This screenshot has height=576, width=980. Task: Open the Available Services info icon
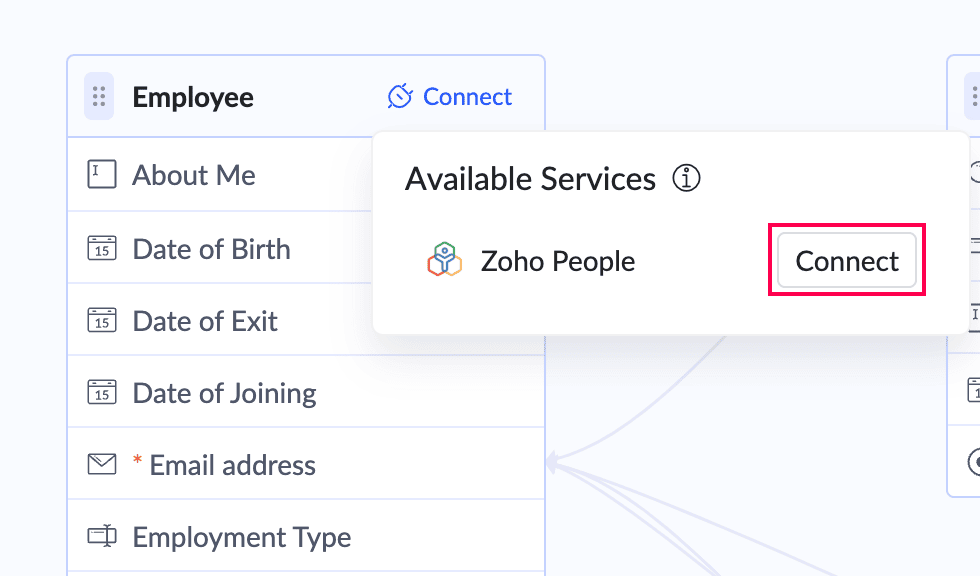coord(686,178)
